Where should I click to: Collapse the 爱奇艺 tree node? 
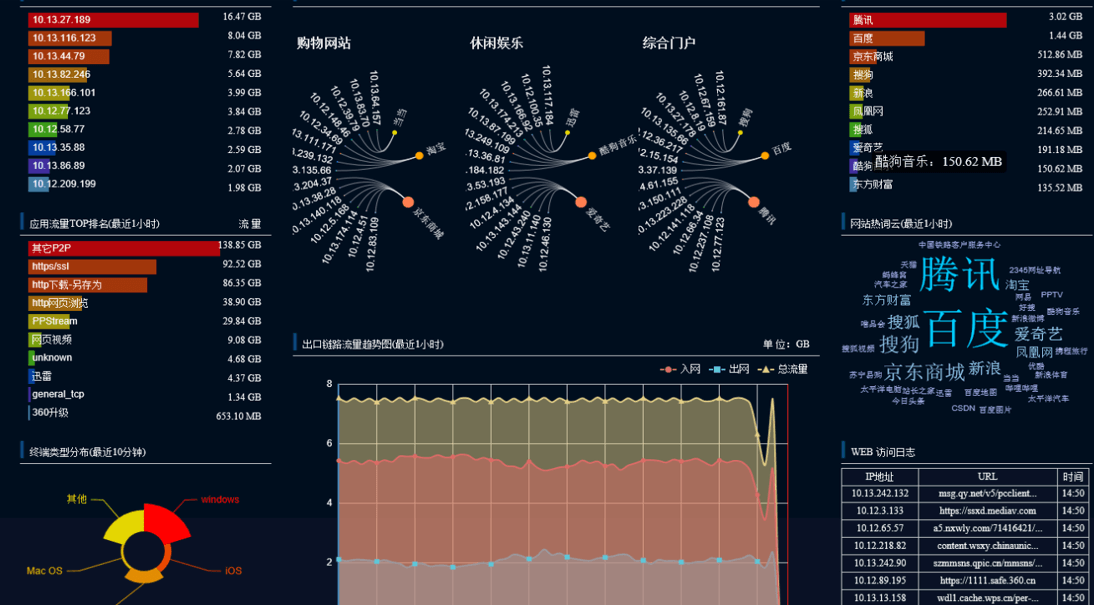point(581,203)
